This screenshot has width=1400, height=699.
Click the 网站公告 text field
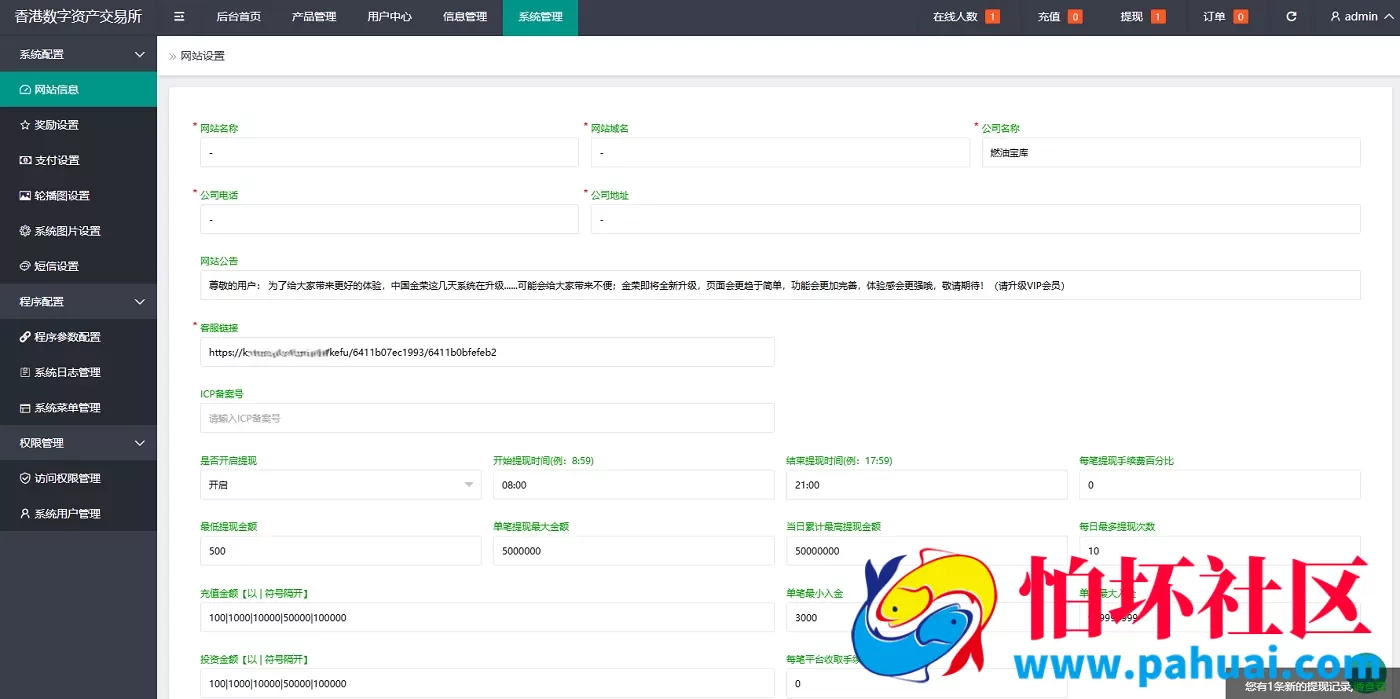coord(780,285)
